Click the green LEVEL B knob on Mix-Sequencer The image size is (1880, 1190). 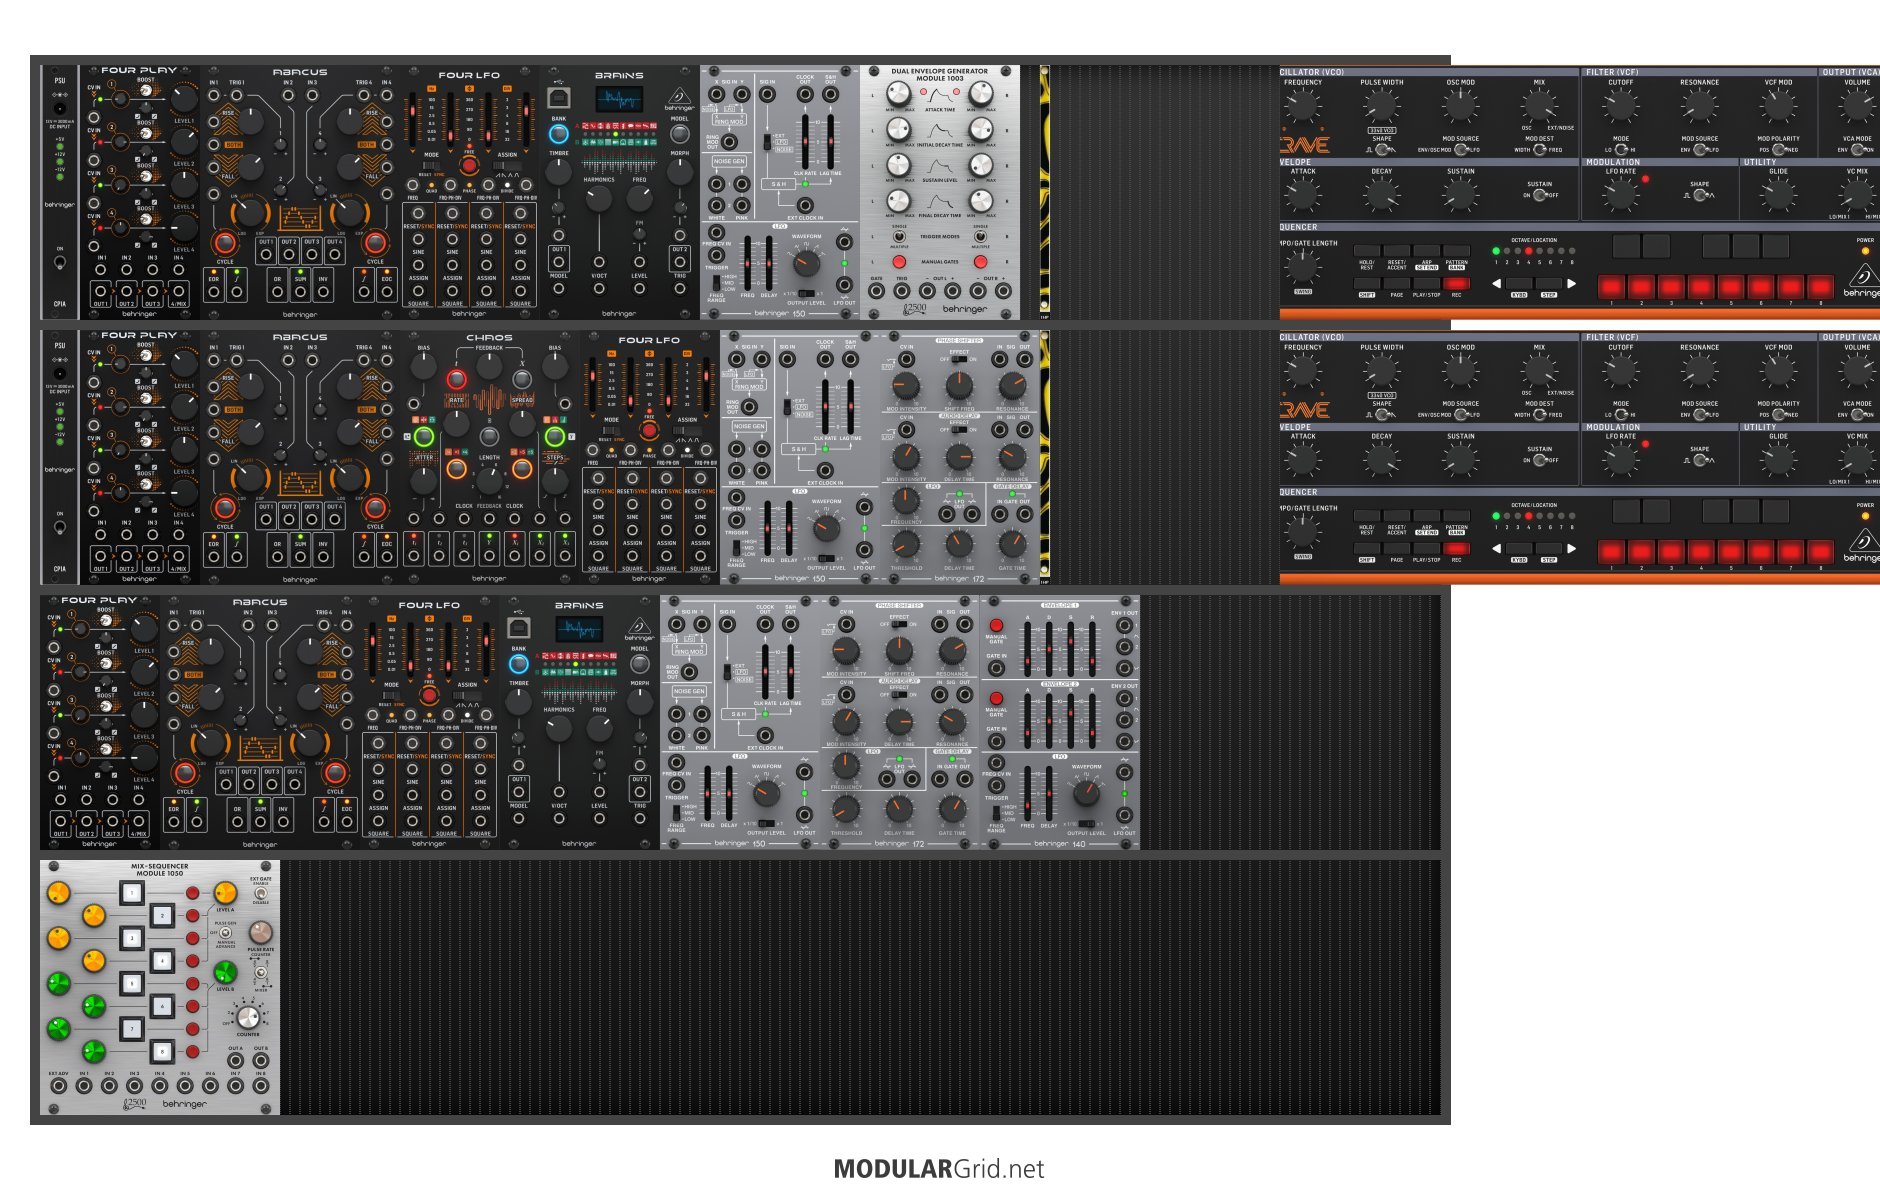(x=225, y=972)
